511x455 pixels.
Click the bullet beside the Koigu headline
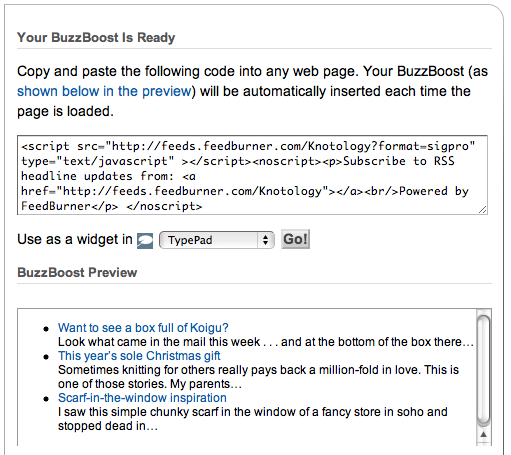click(x=46, y=329)
